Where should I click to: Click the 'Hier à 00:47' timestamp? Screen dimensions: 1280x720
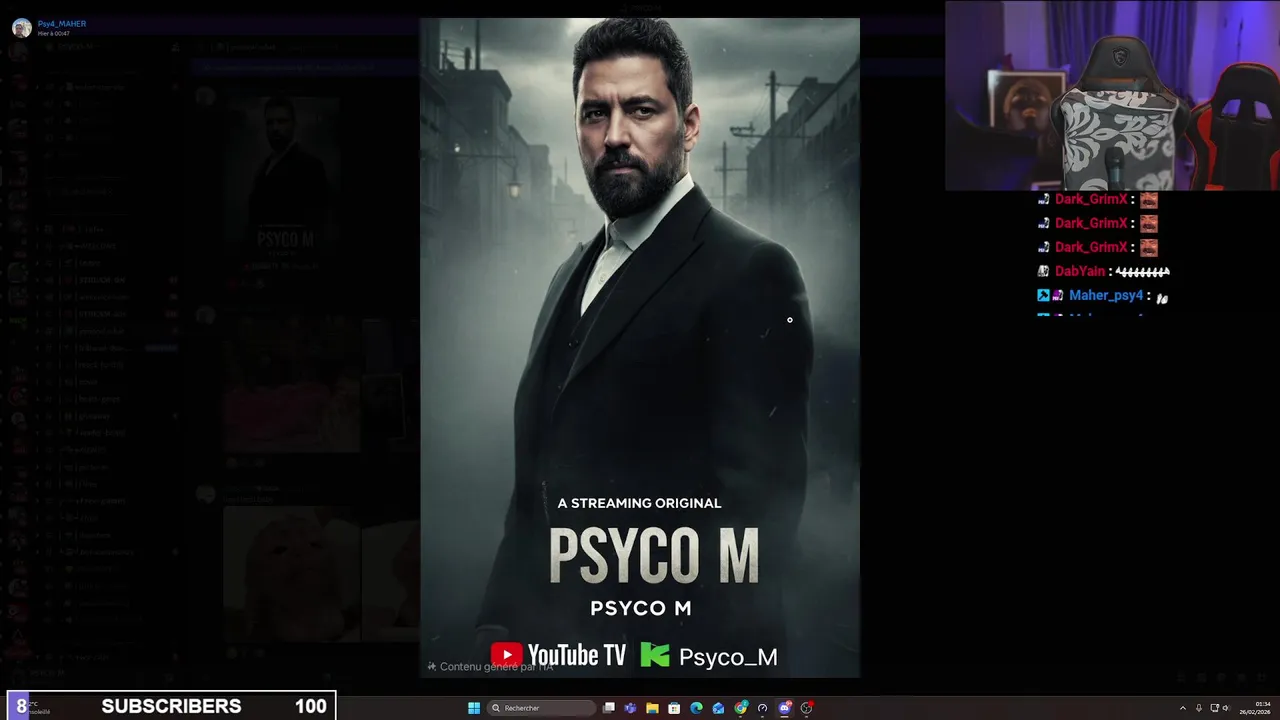point(54,33)
